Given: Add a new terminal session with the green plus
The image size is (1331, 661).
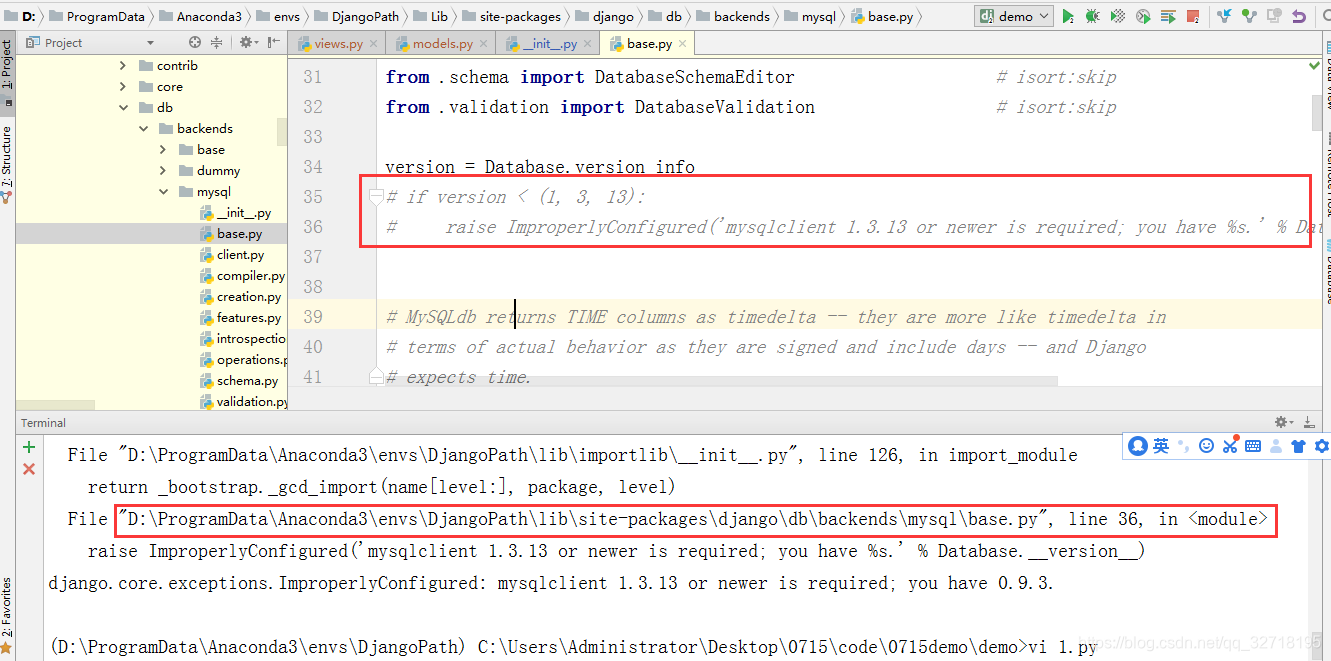Looking at the screenshot, I should pos(29,447).
